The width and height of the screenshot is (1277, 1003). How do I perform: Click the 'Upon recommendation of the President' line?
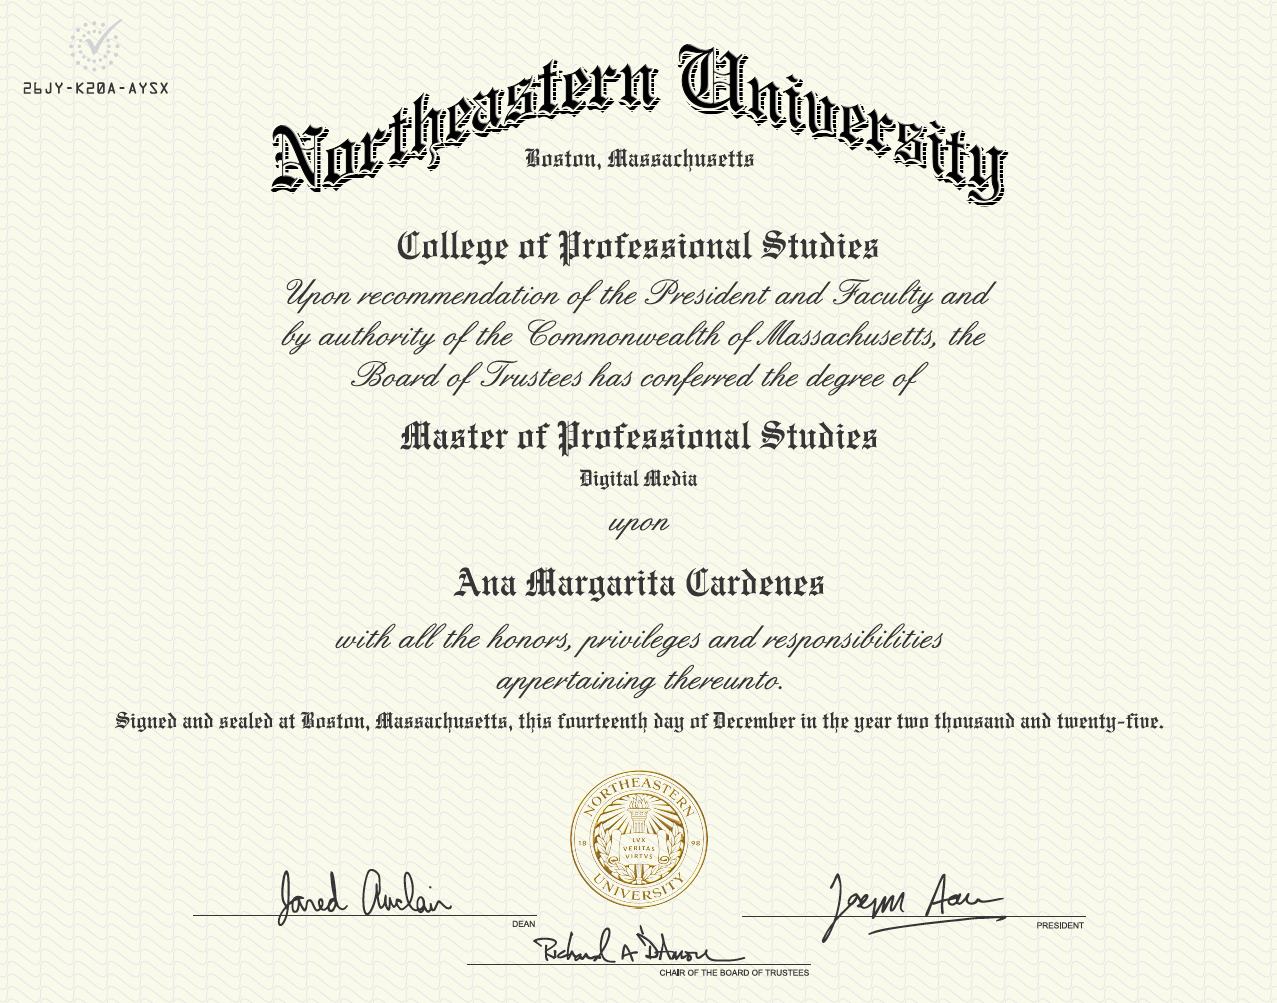[638, 296]
